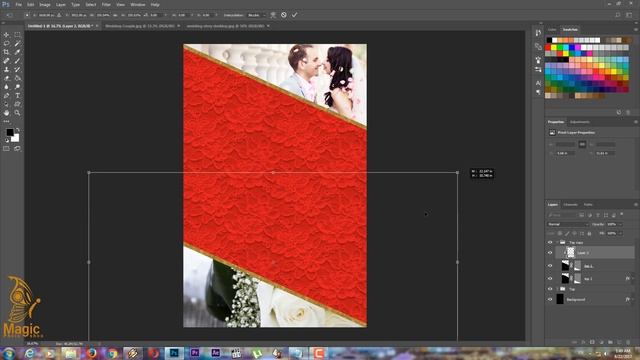This screenshot has height=360, width=640.
Task: Pick the red swatch in Swatches
Action: pos(549,48)
